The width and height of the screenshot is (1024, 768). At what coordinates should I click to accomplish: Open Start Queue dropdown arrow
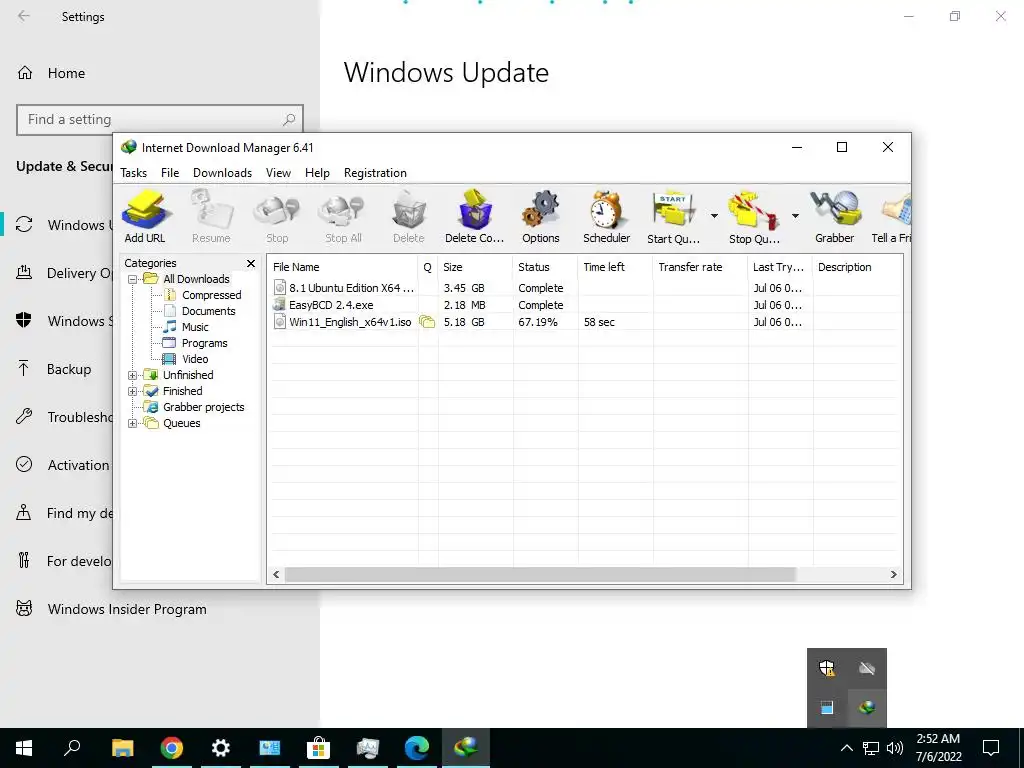[x=714, y=216]
